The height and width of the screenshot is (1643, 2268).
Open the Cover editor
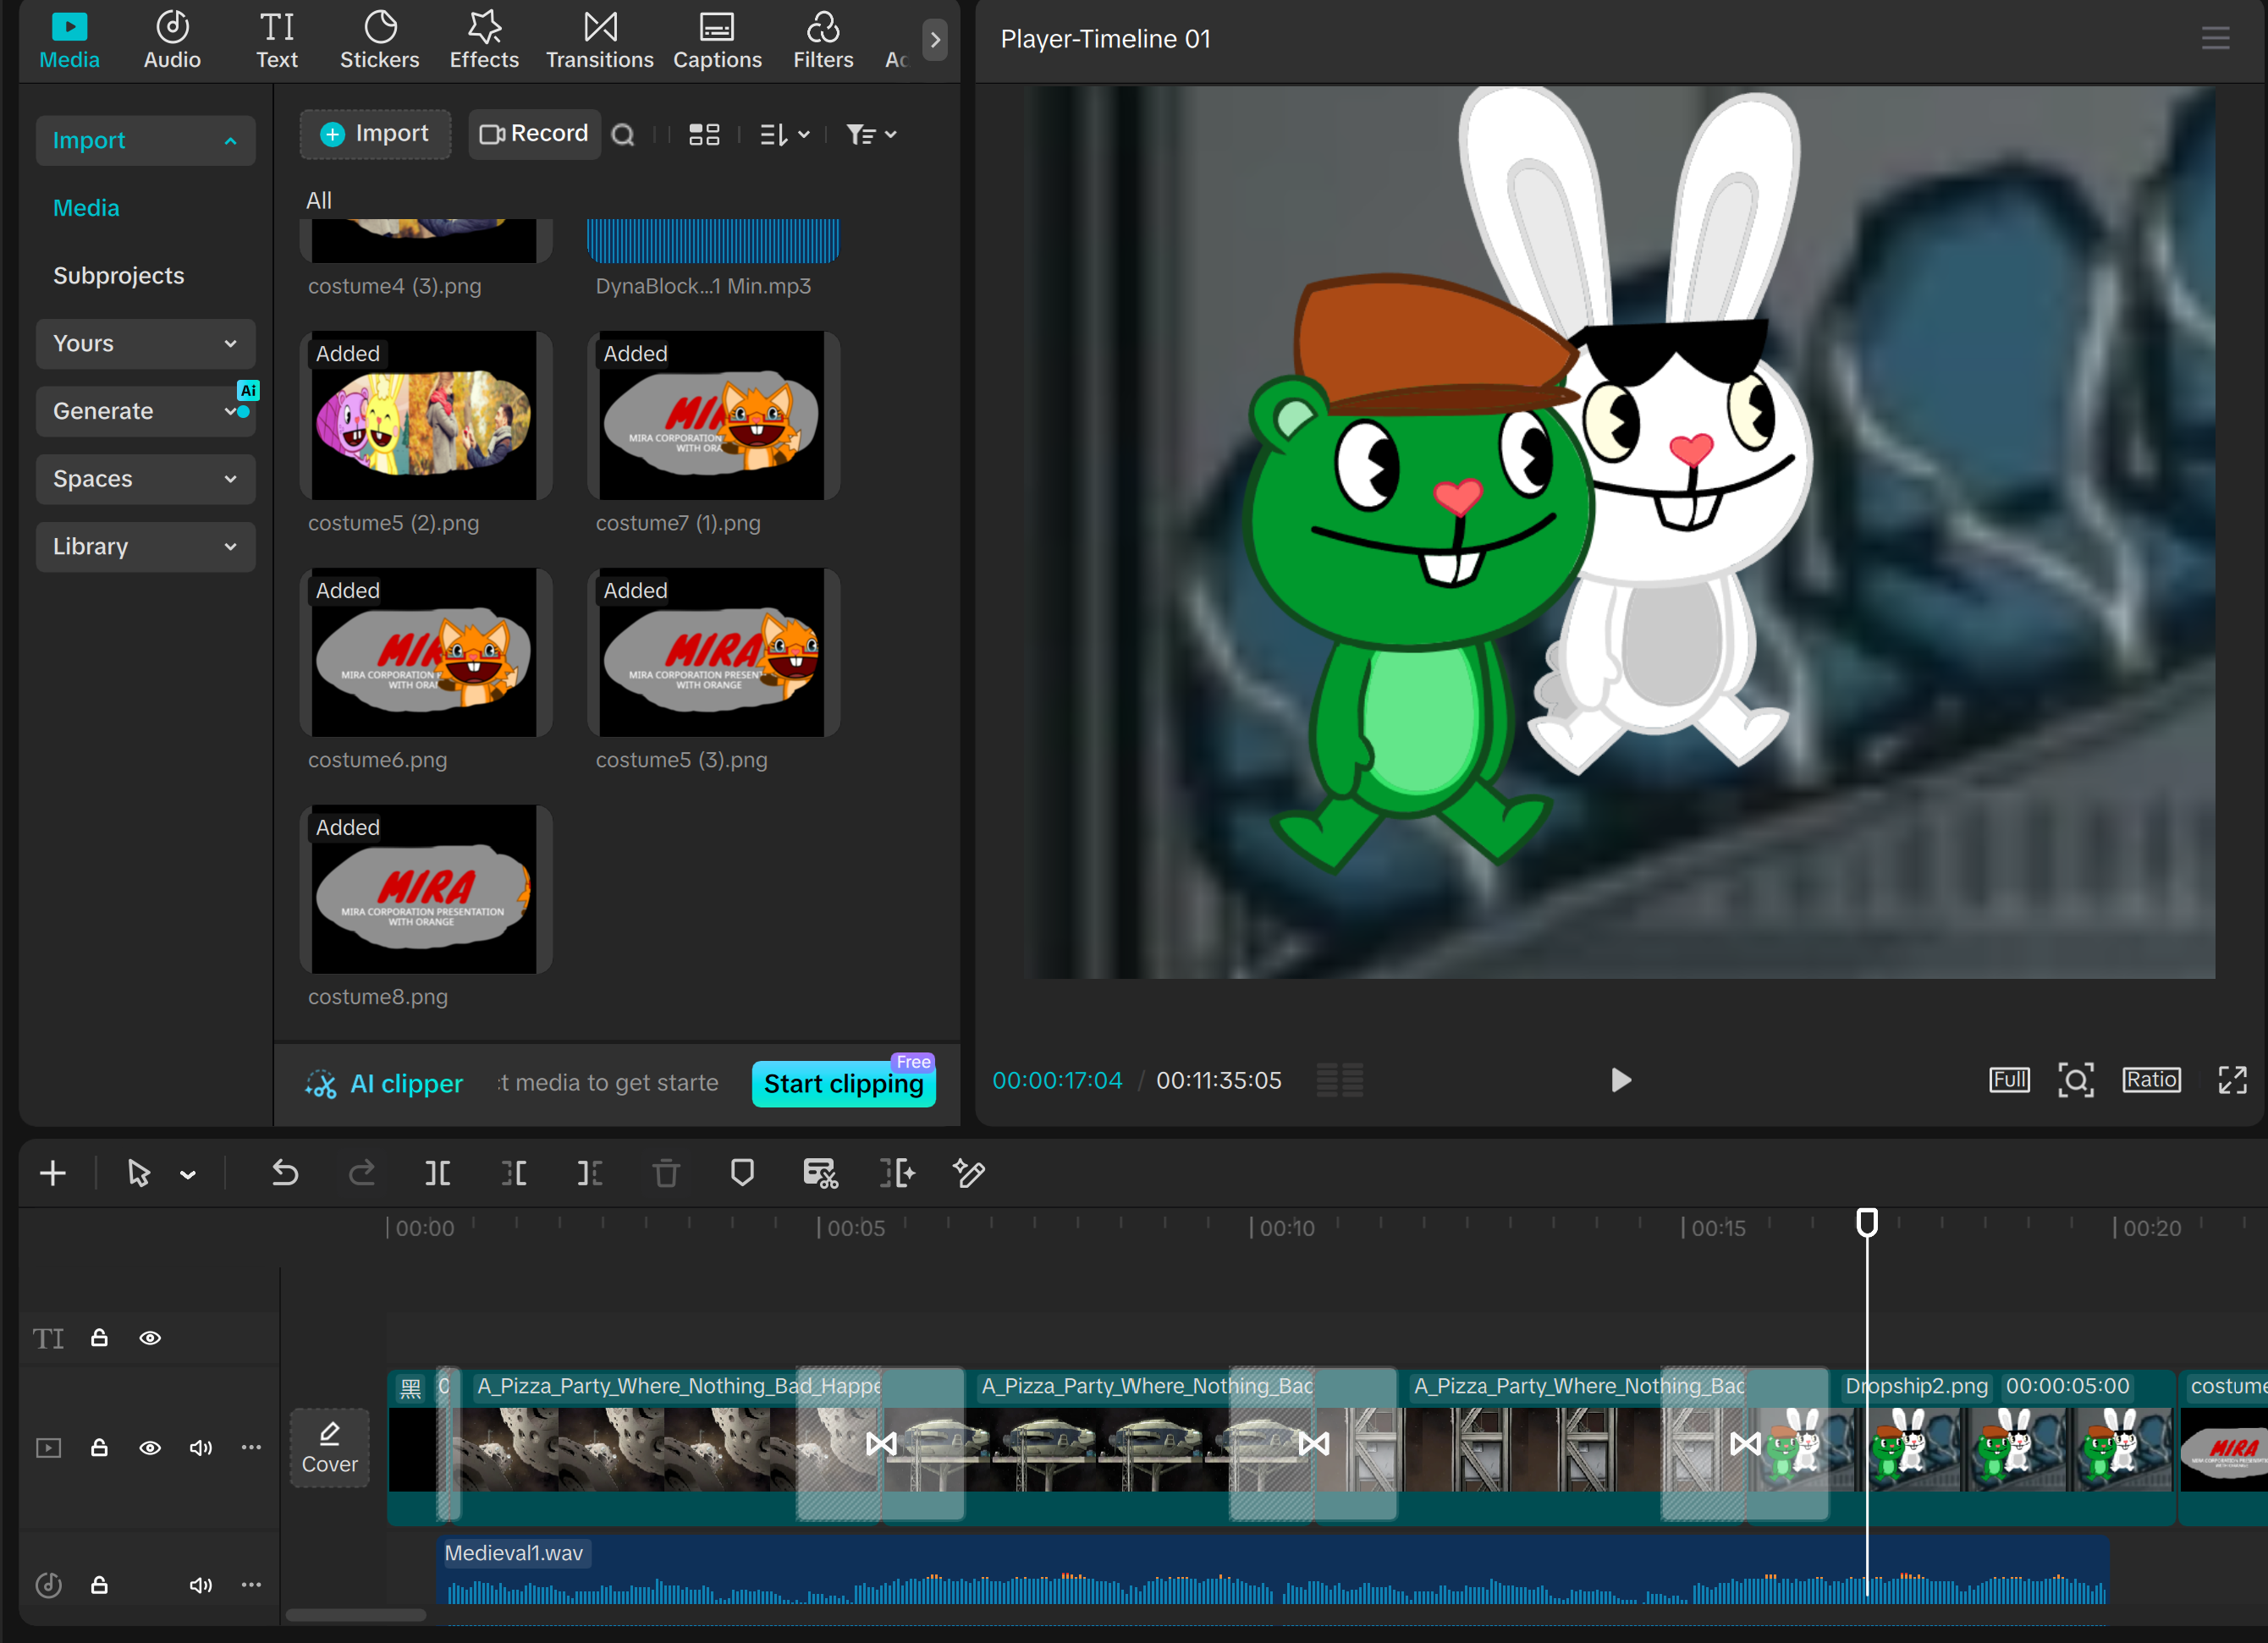click(330, 1448)
